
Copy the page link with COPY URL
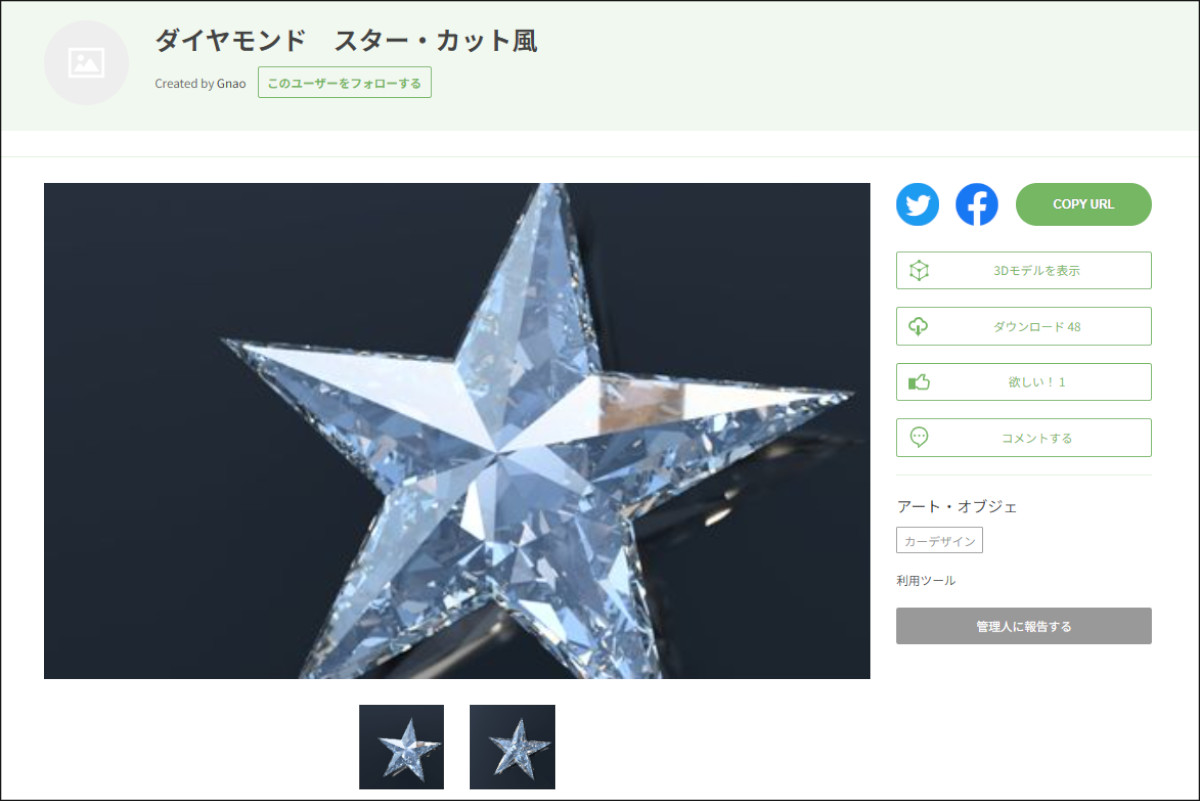[x=1084, y=204]
